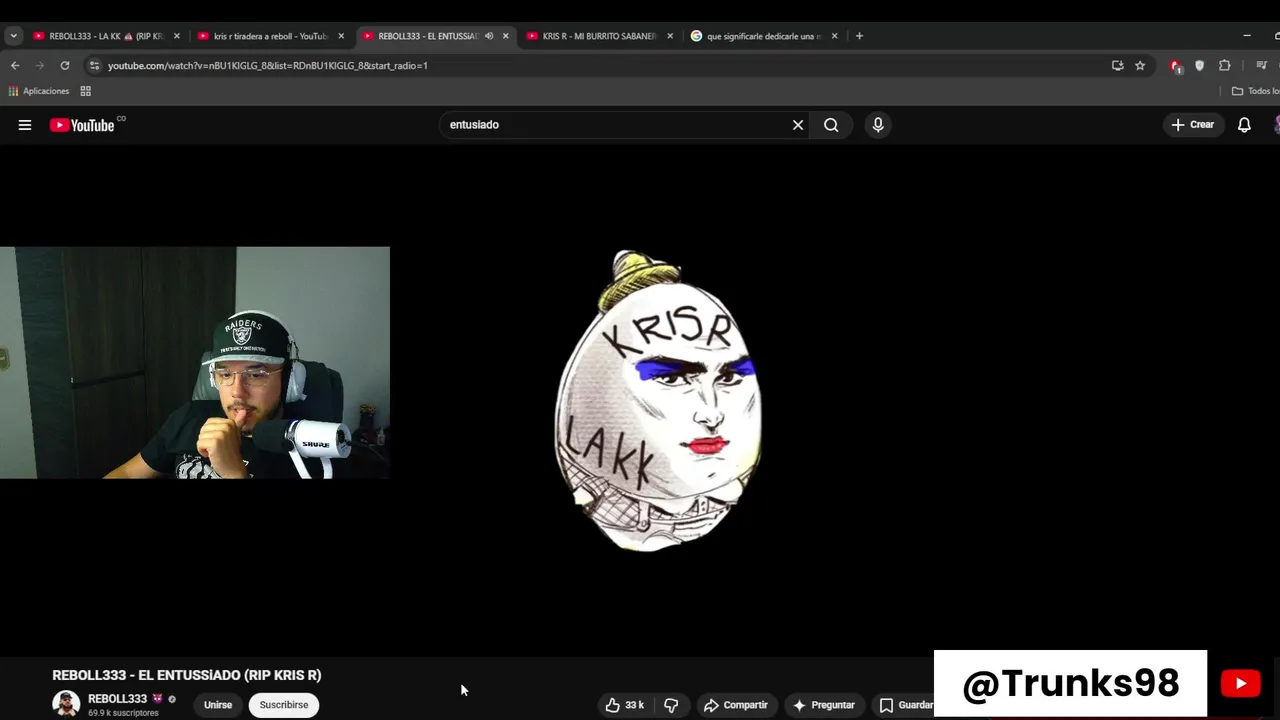This screenshot has height=720, width=1280.
Task: Open a new browser tab
Action: click(x=859, y=36)
